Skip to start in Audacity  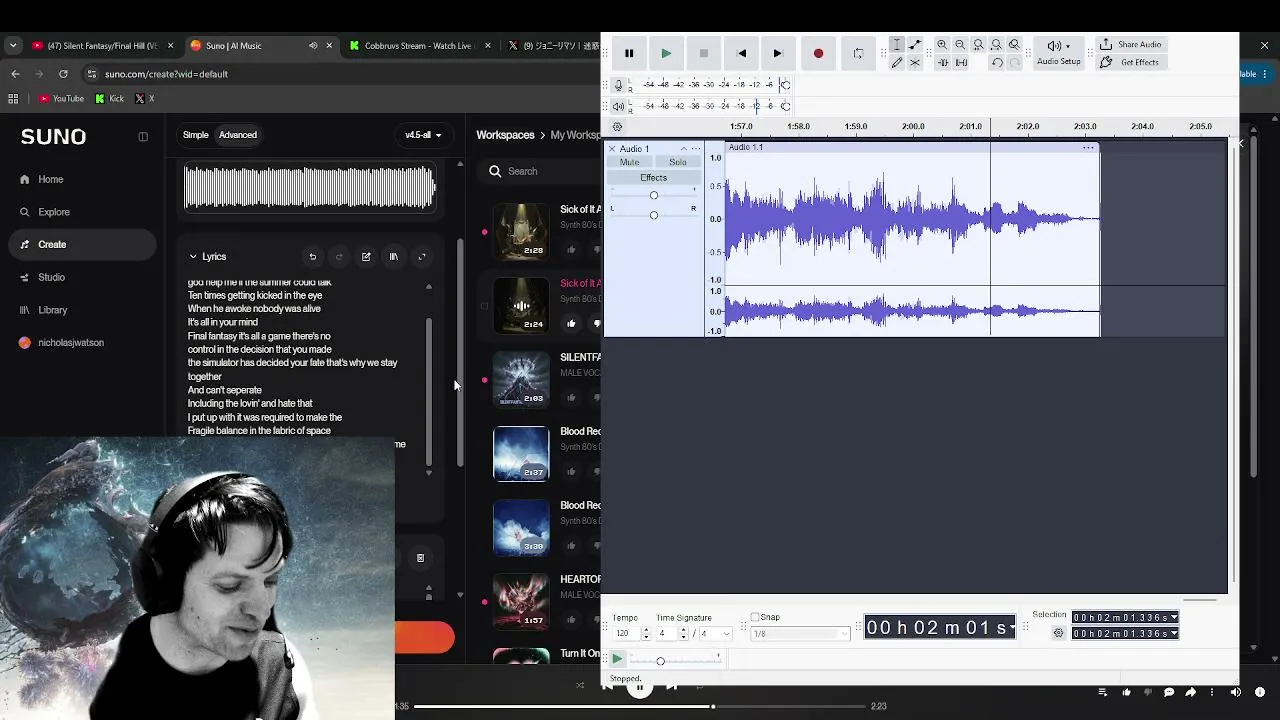pyautogui.click(x=741, y=53)
